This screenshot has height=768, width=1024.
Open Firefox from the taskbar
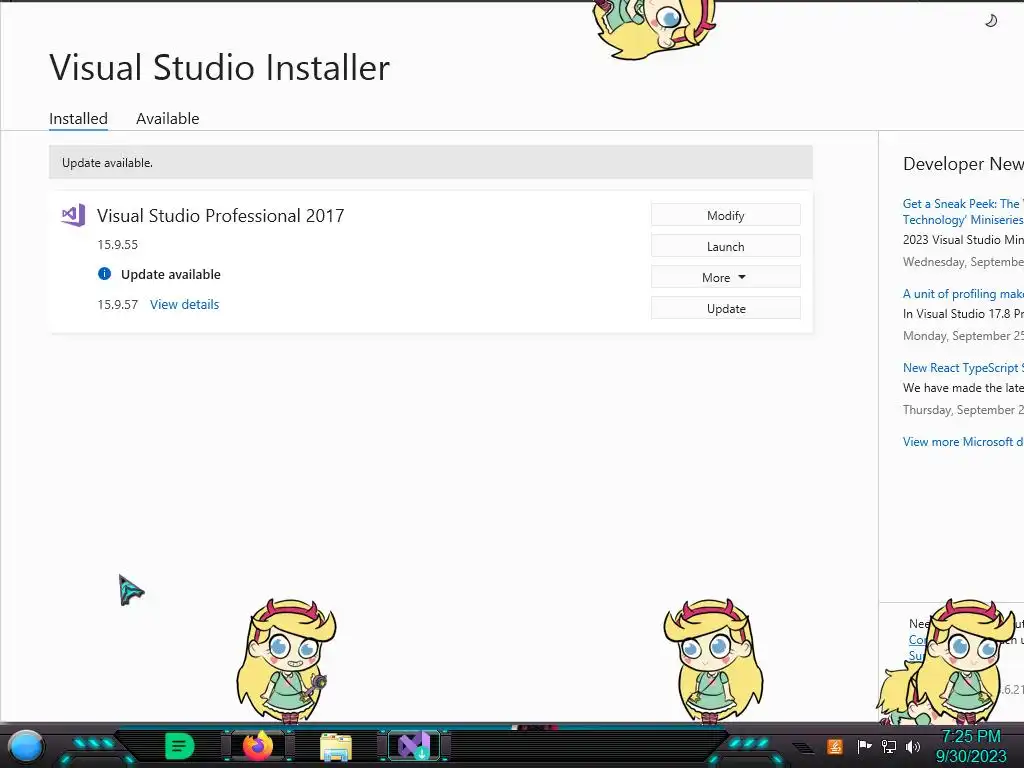click(x=258, y=746)
